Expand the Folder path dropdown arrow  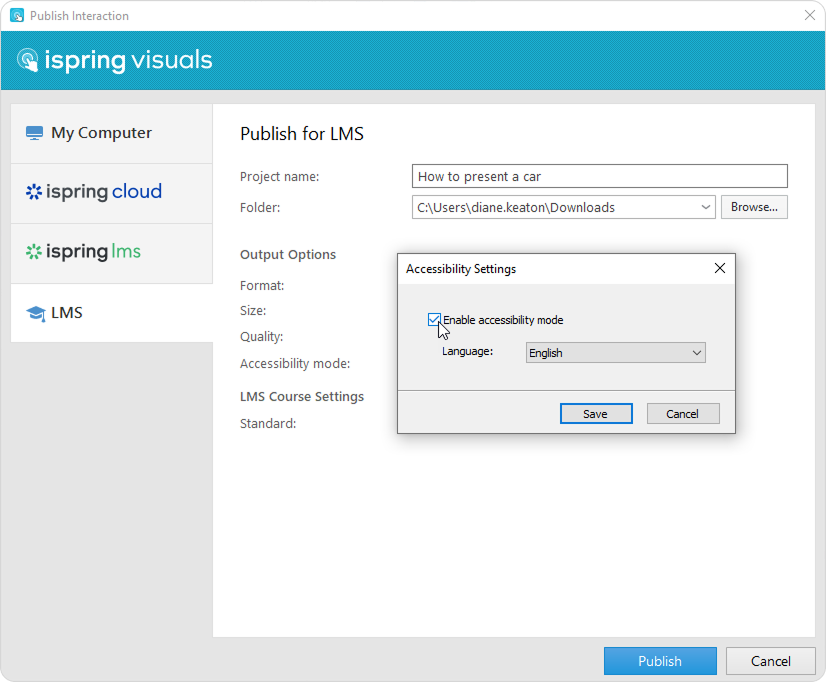(x=707, y=207)
